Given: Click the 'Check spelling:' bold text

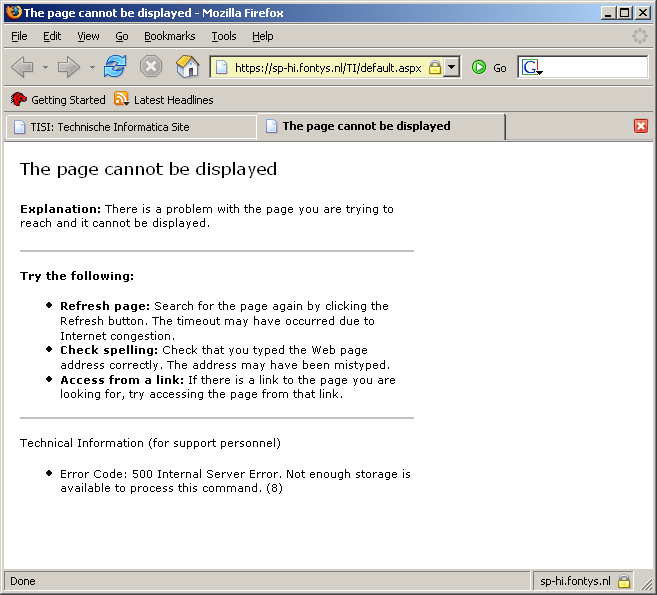Looking at the screenshot, I should (x=109, y=350).
